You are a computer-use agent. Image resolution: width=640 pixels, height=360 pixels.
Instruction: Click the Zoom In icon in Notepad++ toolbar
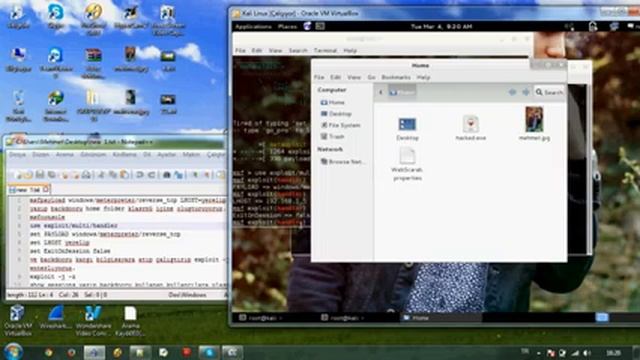[x=195, y=175]
